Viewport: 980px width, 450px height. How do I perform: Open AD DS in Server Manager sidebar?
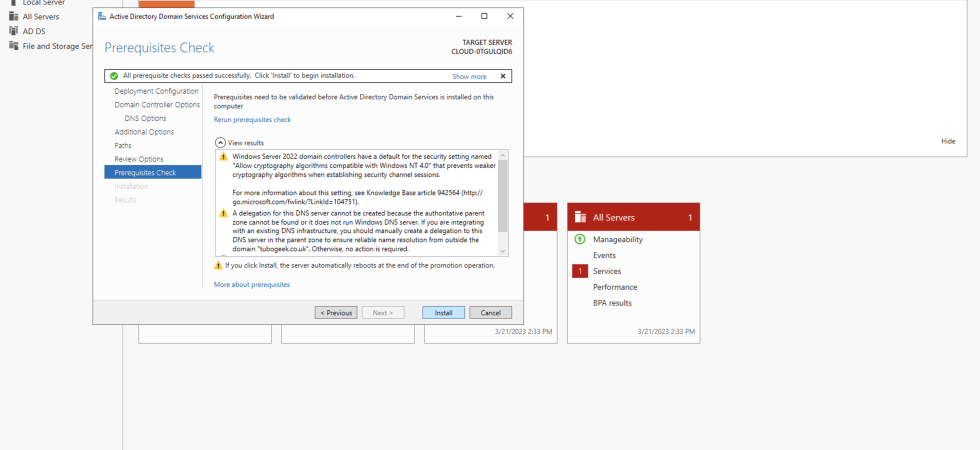coord(34,31)
